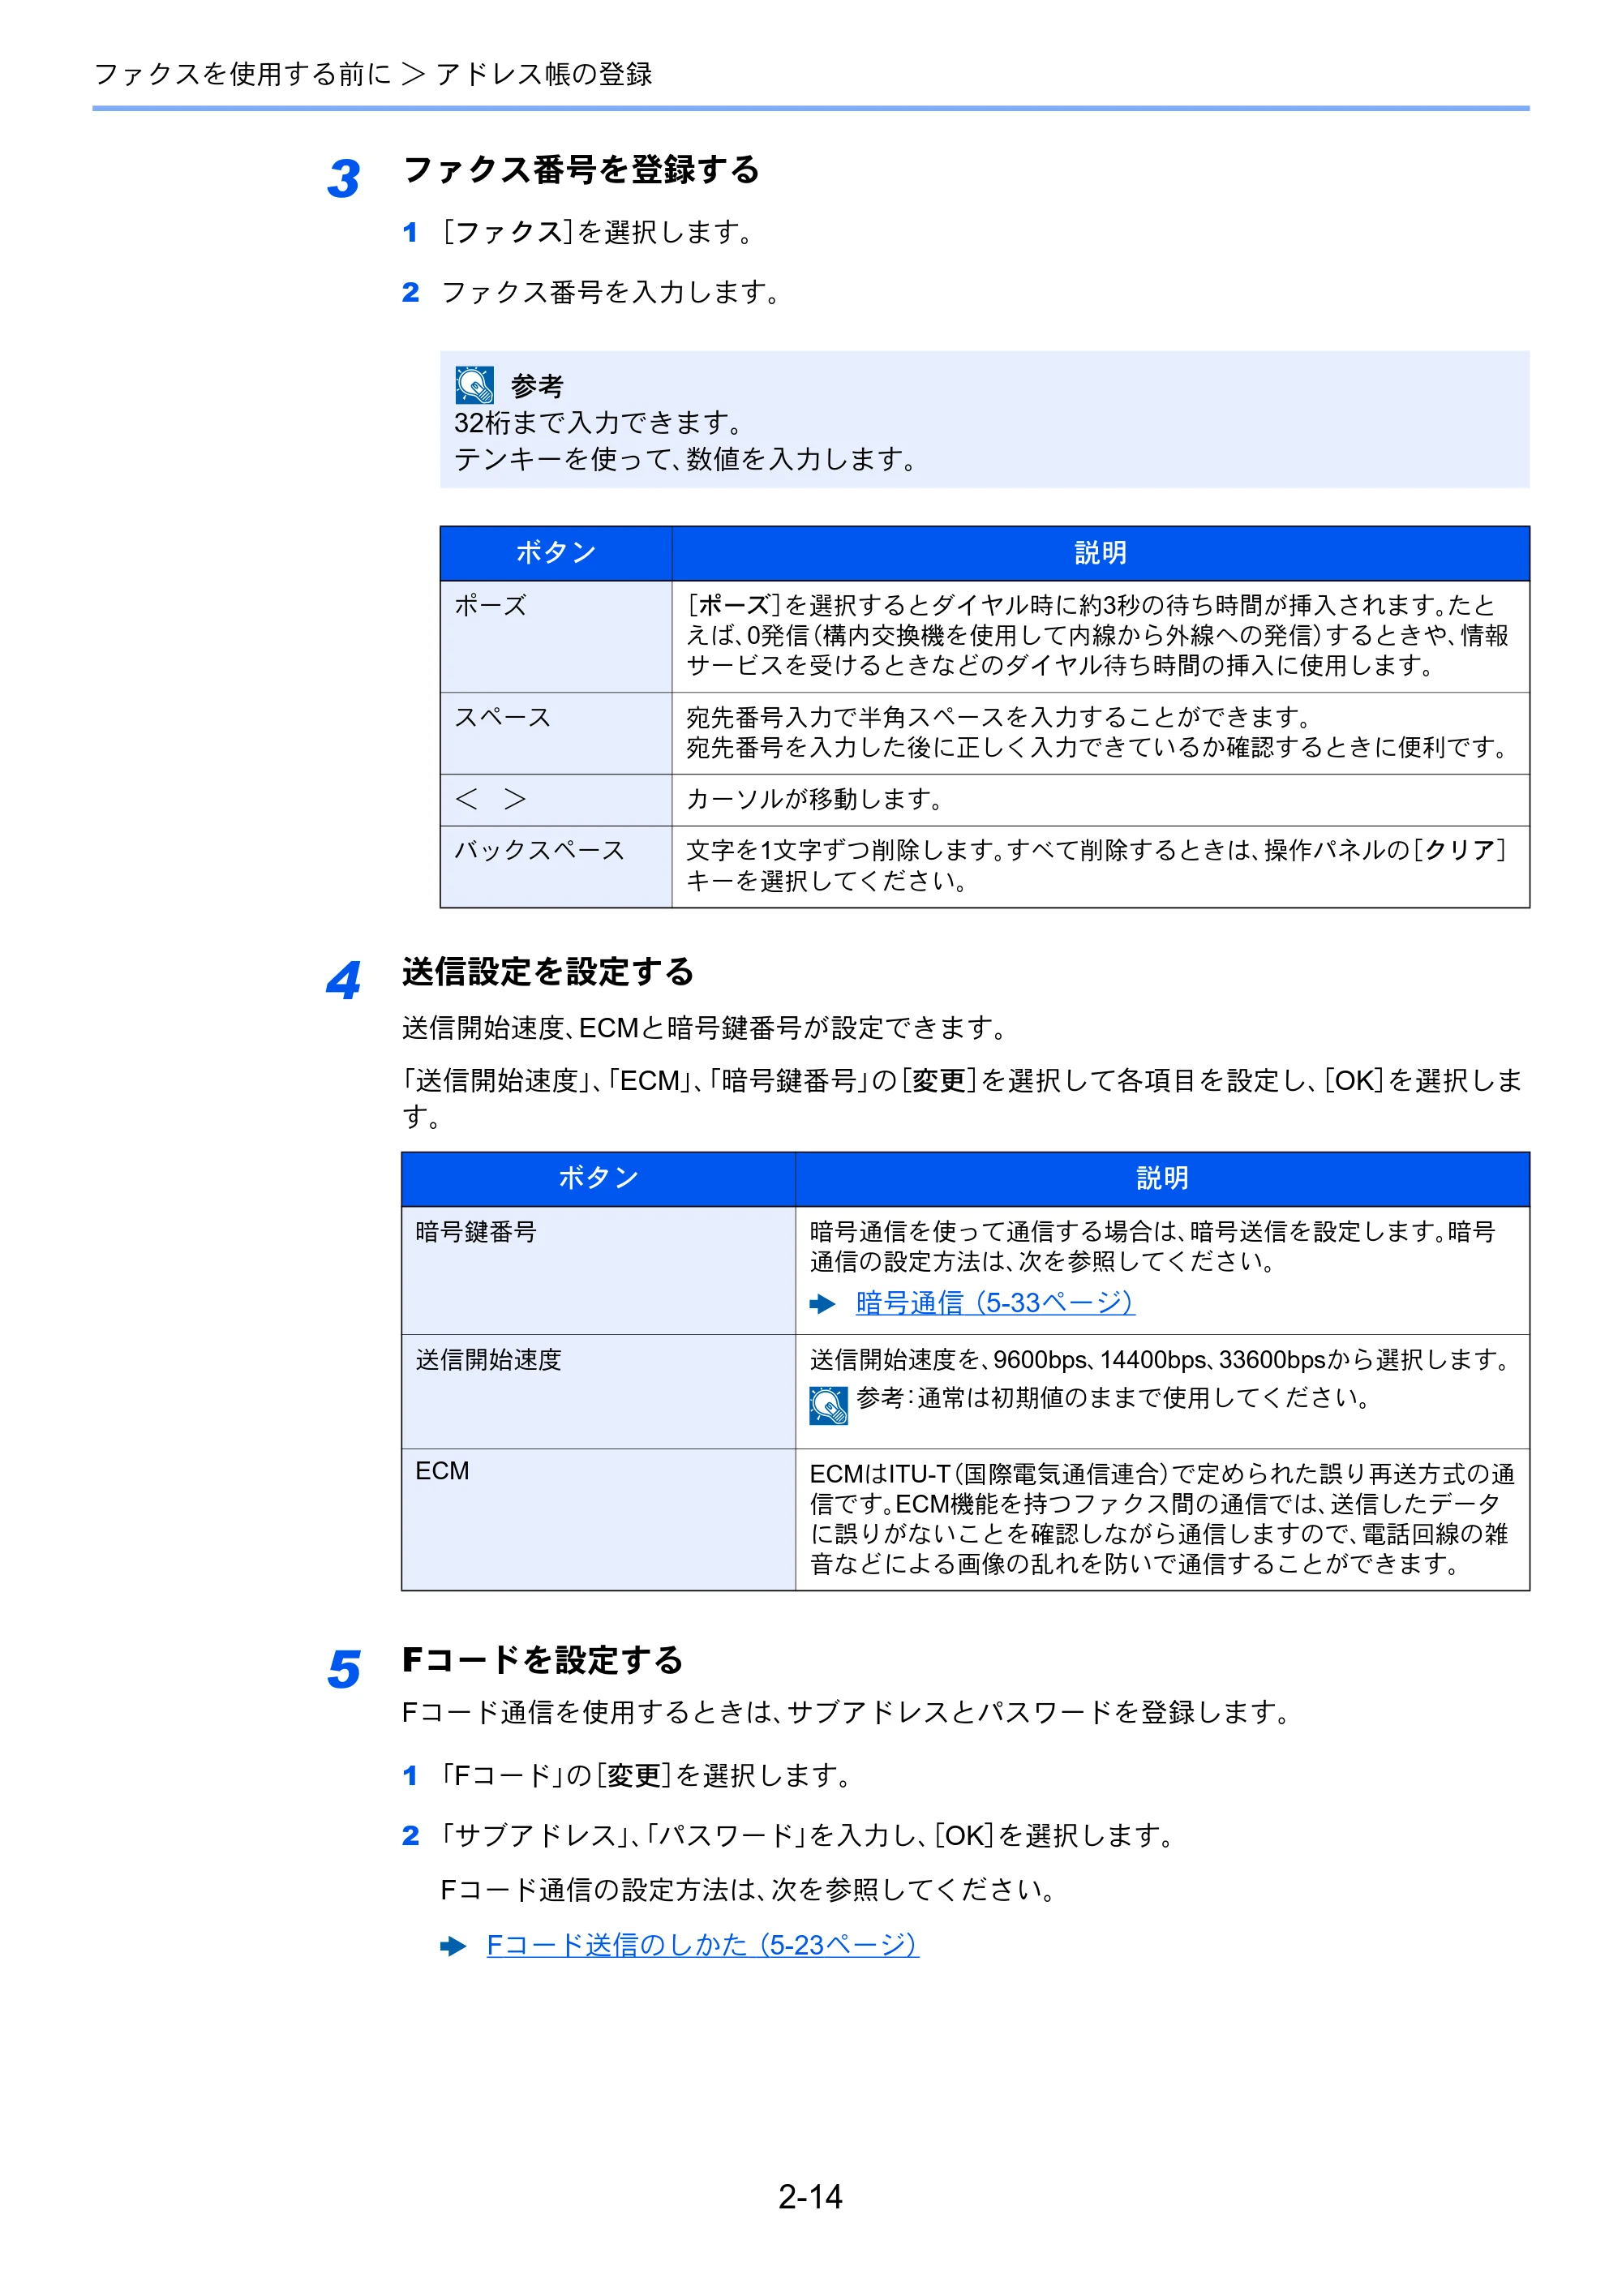The image size is (1622, 2296).
Task: Select the スペース table cell
Action: (556, 733)
